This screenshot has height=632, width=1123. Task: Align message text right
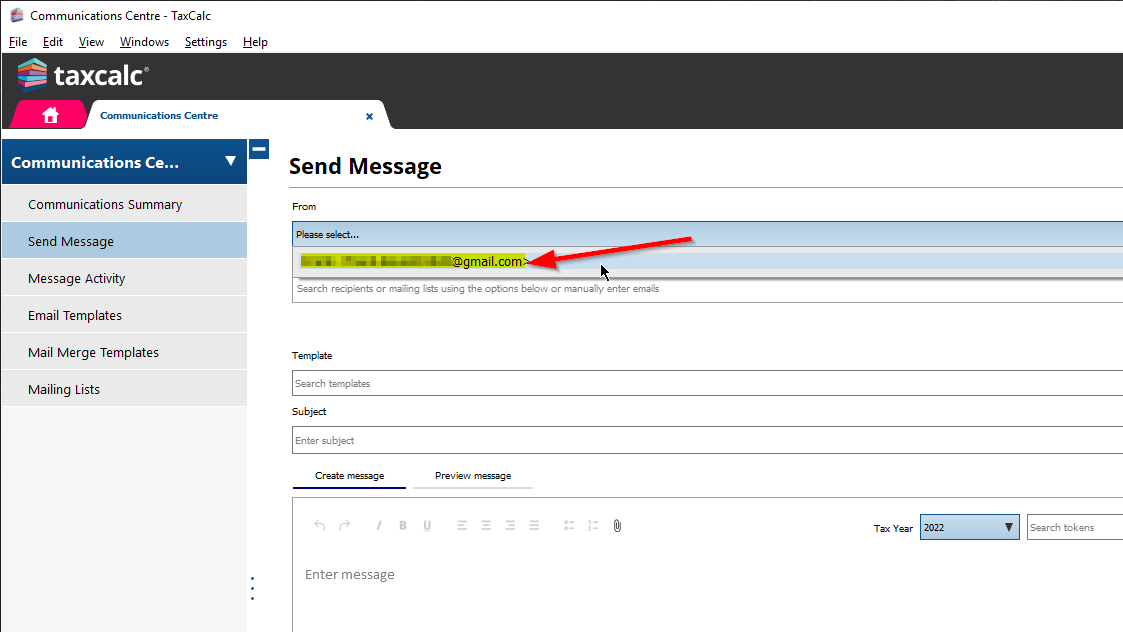510,525
